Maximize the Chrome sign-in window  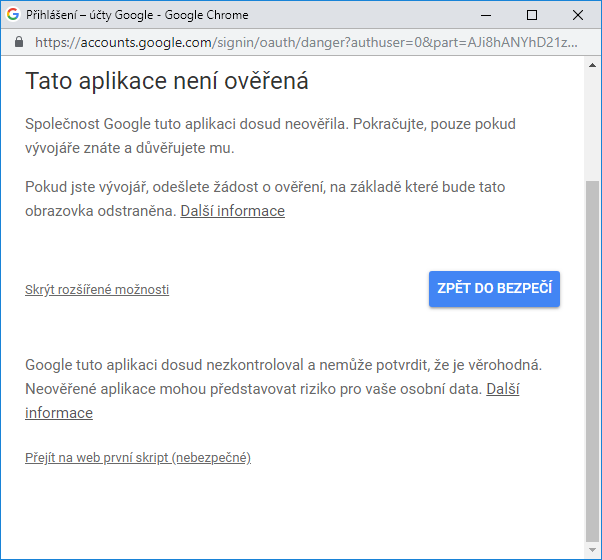pyautogui.click(x=532, y=15)
